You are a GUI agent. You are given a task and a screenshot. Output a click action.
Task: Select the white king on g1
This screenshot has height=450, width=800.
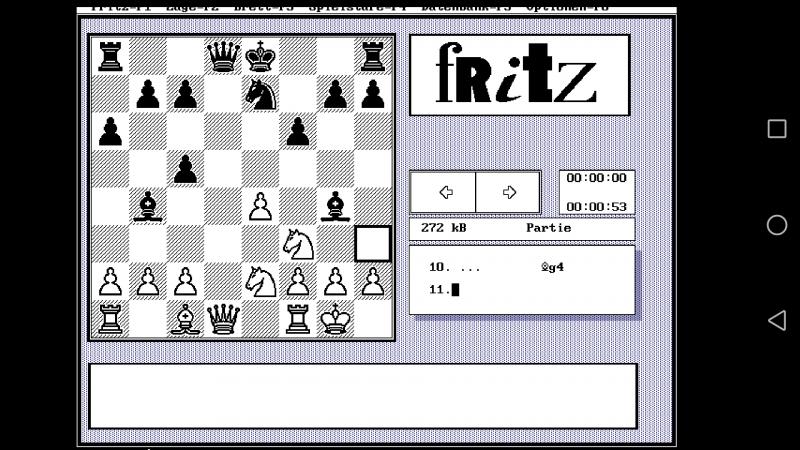click(x=335, y=319)
